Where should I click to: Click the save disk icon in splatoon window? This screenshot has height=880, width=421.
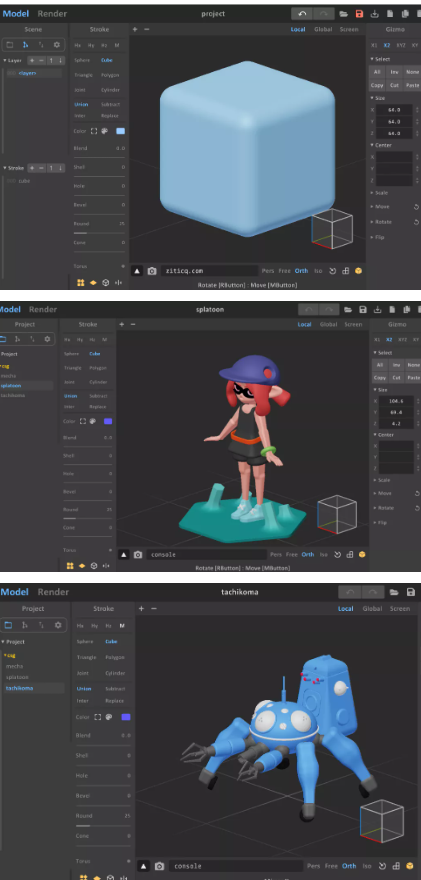[x=363, y=309]
